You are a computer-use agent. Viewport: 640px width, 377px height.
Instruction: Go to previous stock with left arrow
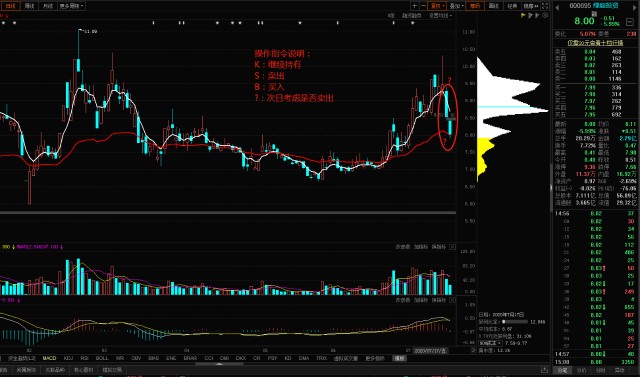tap(557, 8)
